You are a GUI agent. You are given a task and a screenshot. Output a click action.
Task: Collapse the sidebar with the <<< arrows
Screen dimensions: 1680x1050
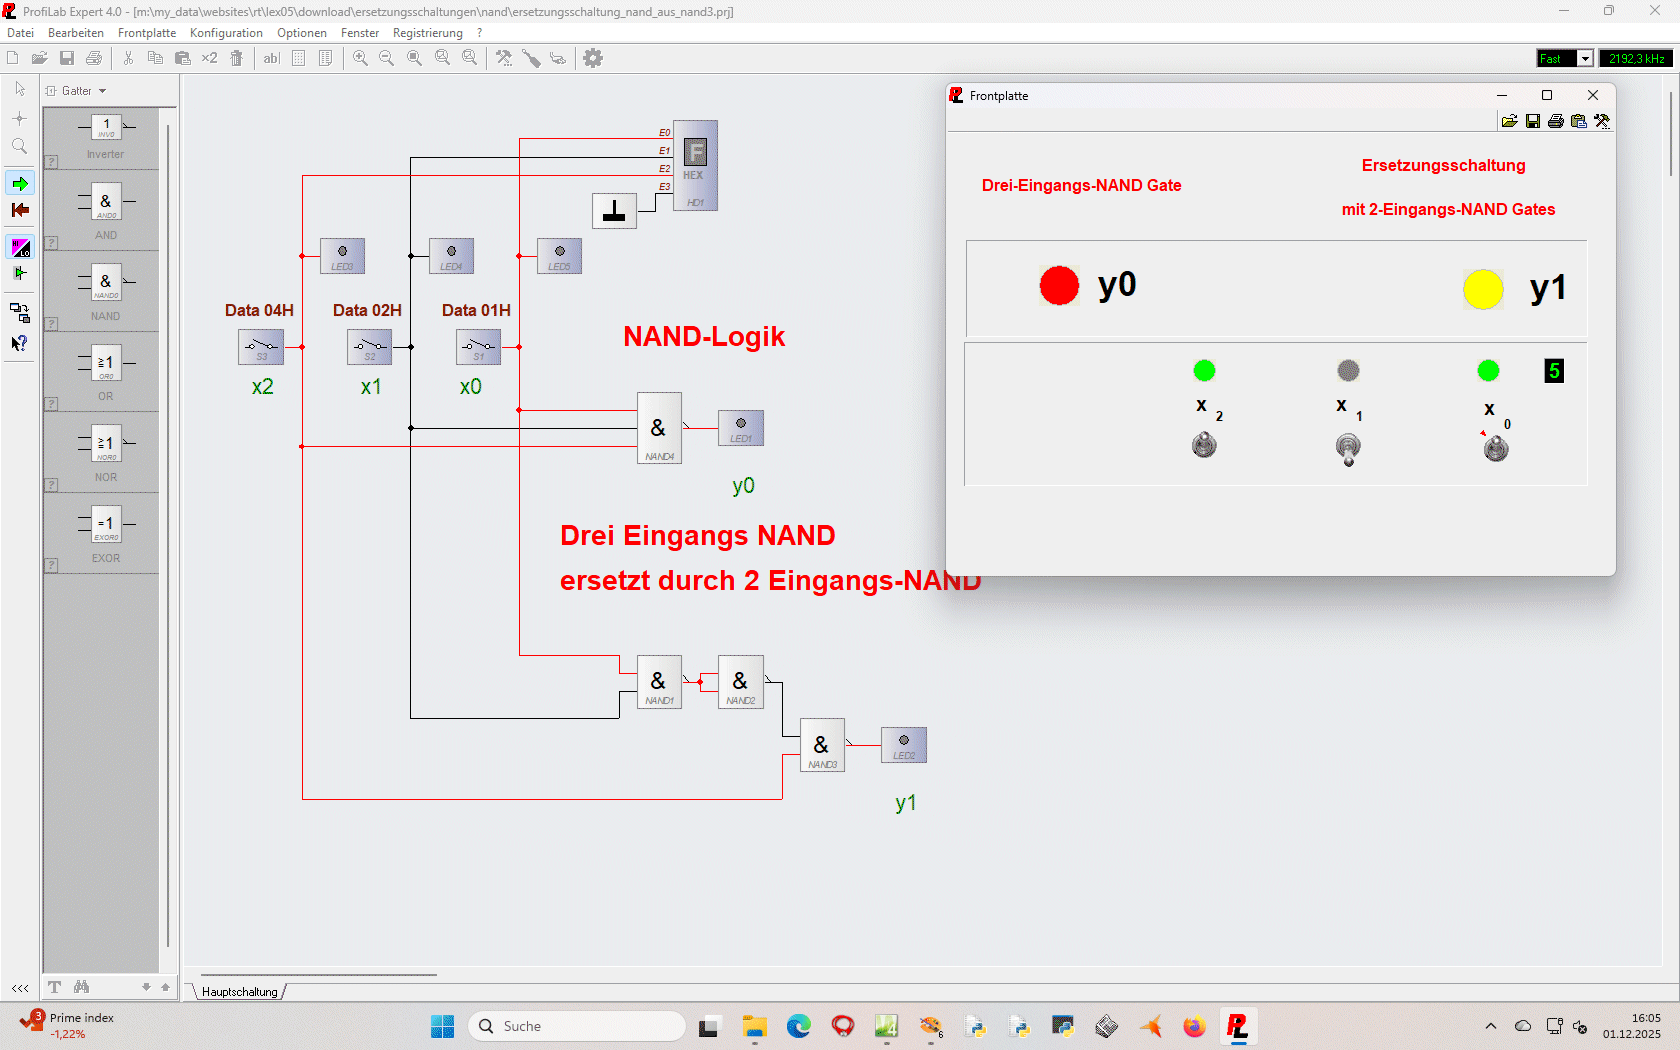click(20, 988)
